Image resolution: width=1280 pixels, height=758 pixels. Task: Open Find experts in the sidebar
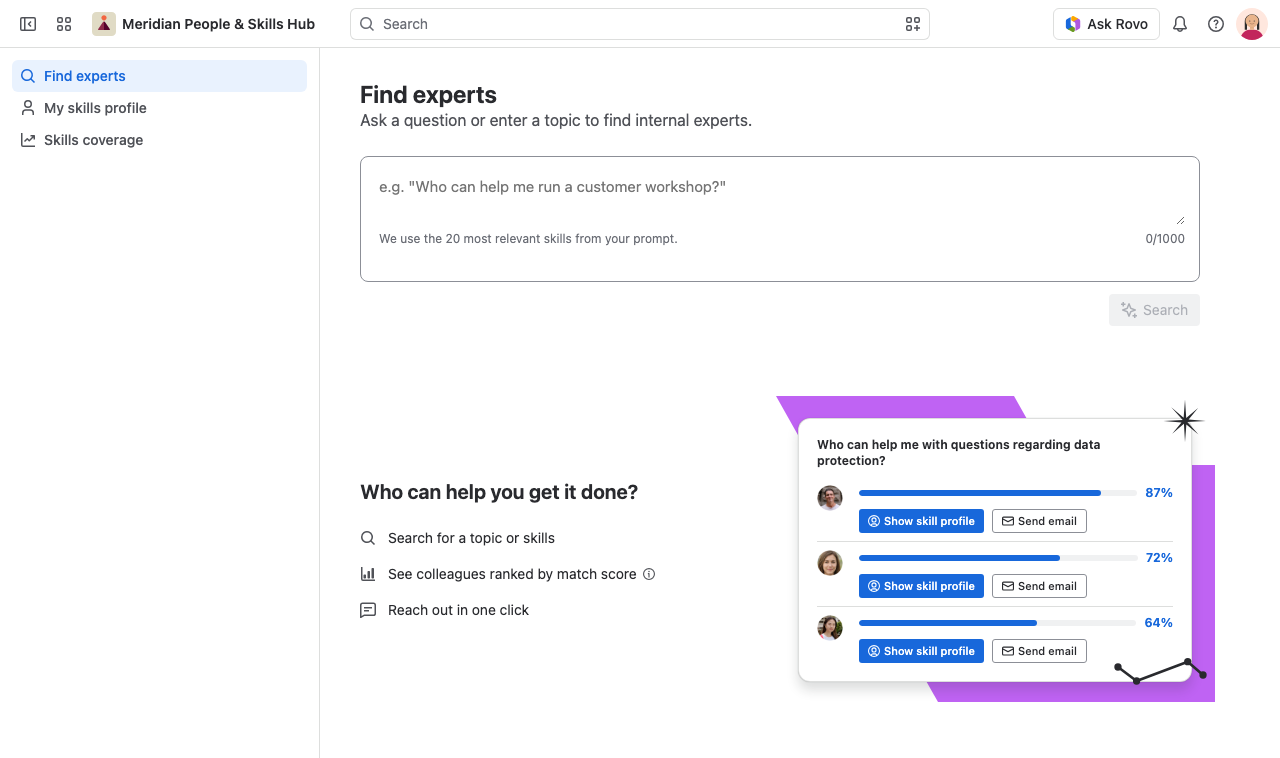tap(160, 76)
